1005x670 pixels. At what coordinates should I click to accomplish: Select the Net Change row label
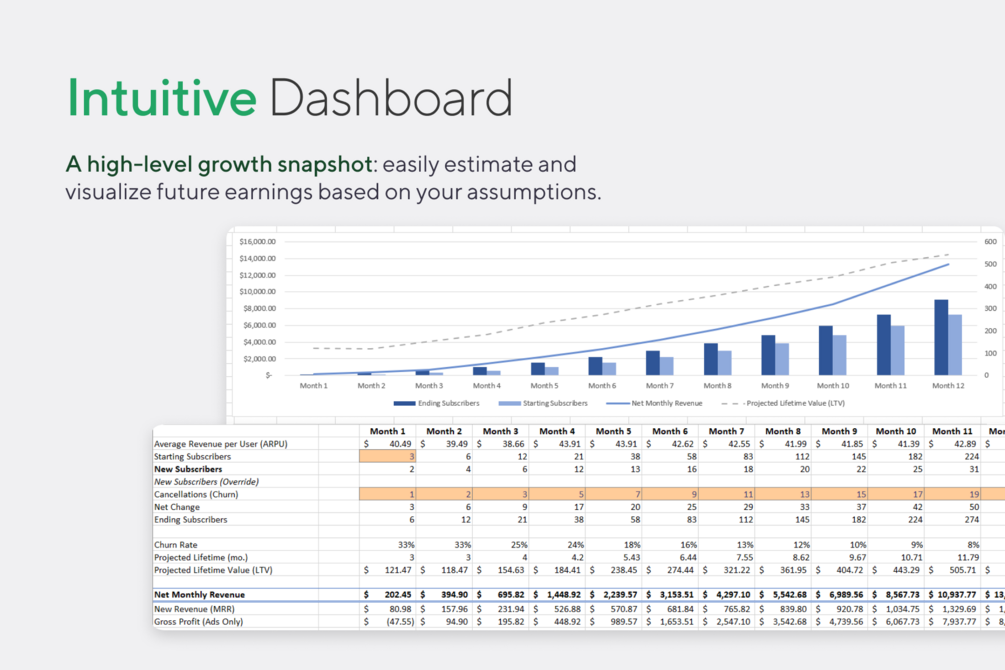(x=177, y=507)
